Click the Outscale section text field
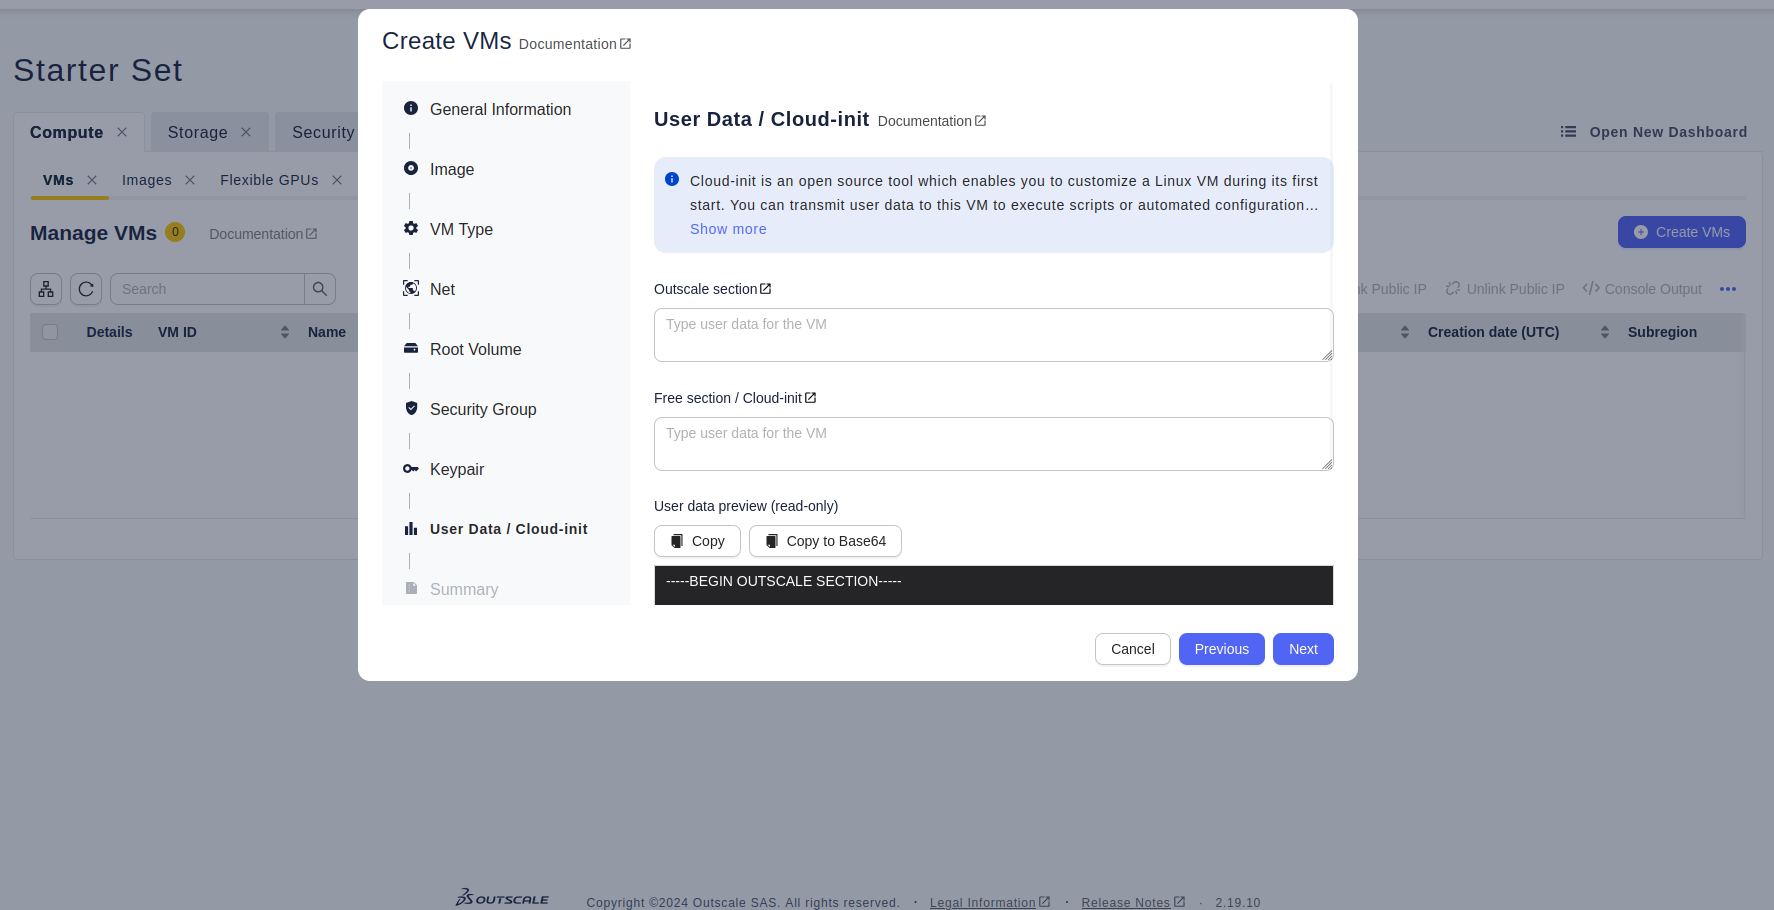 [x=993, y=335]
